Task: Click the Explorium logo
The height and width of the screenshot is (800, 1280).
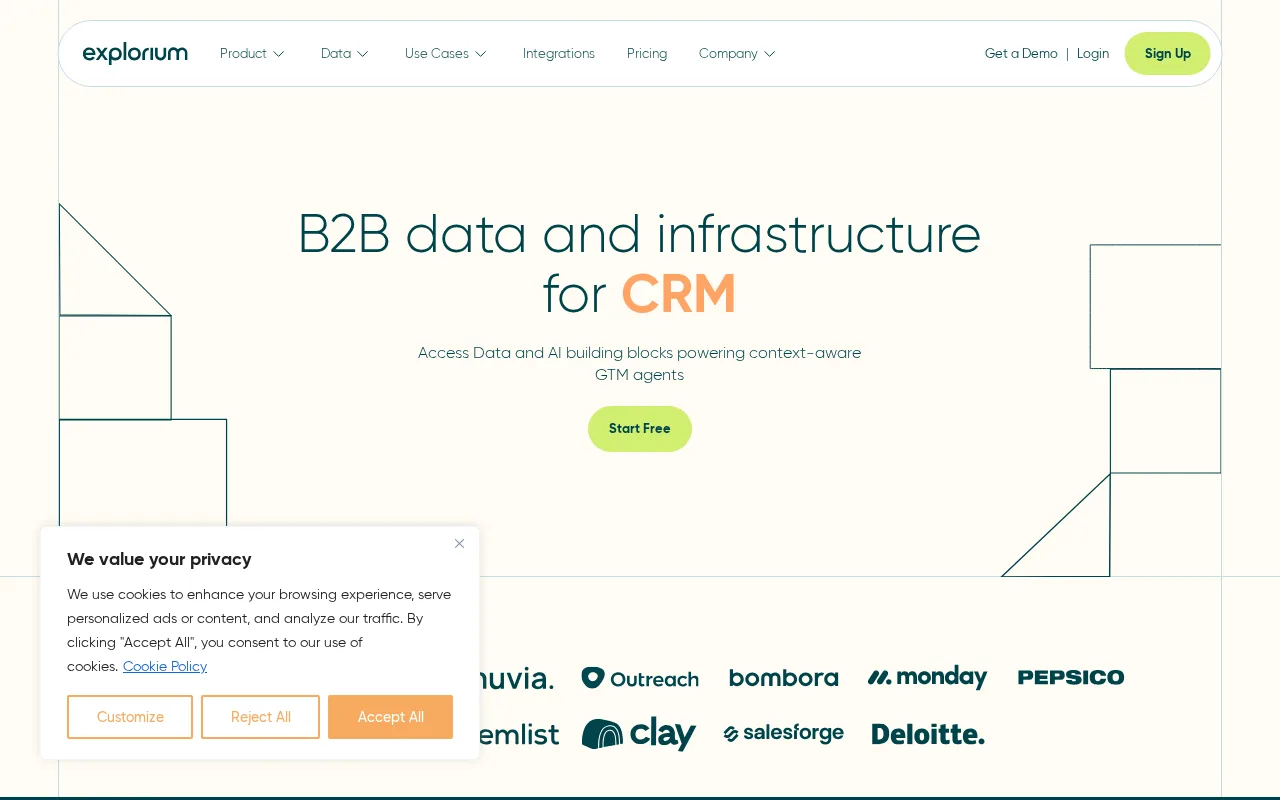Action: [135, 53]
